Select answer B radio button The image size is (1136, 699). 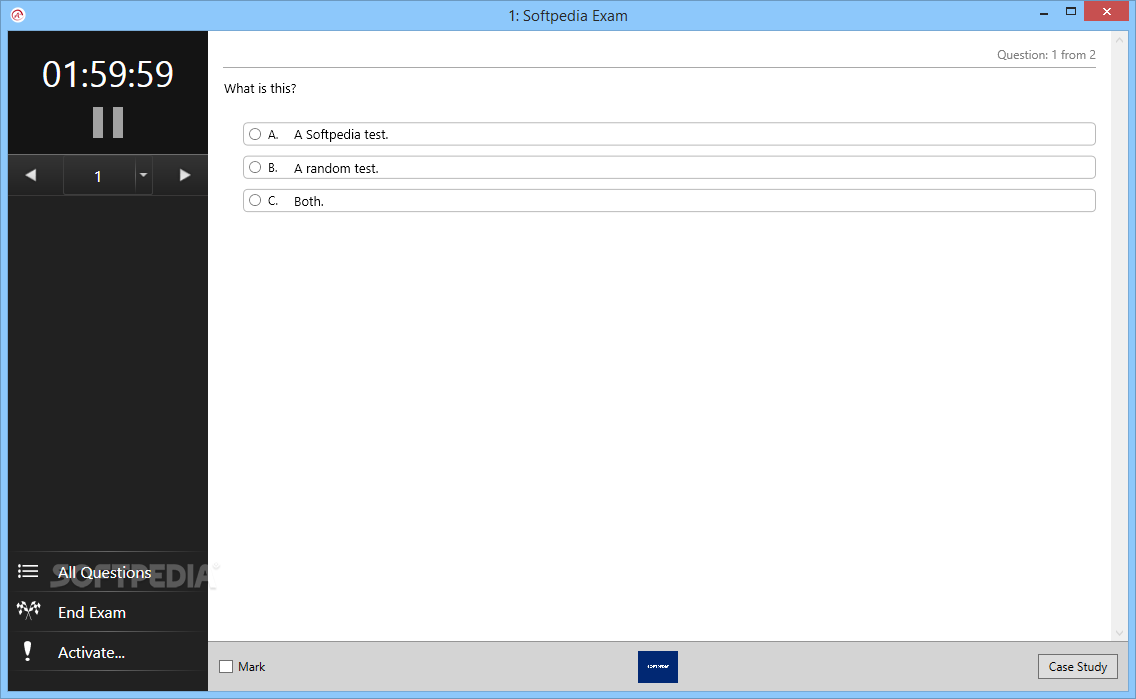point(255,167)
